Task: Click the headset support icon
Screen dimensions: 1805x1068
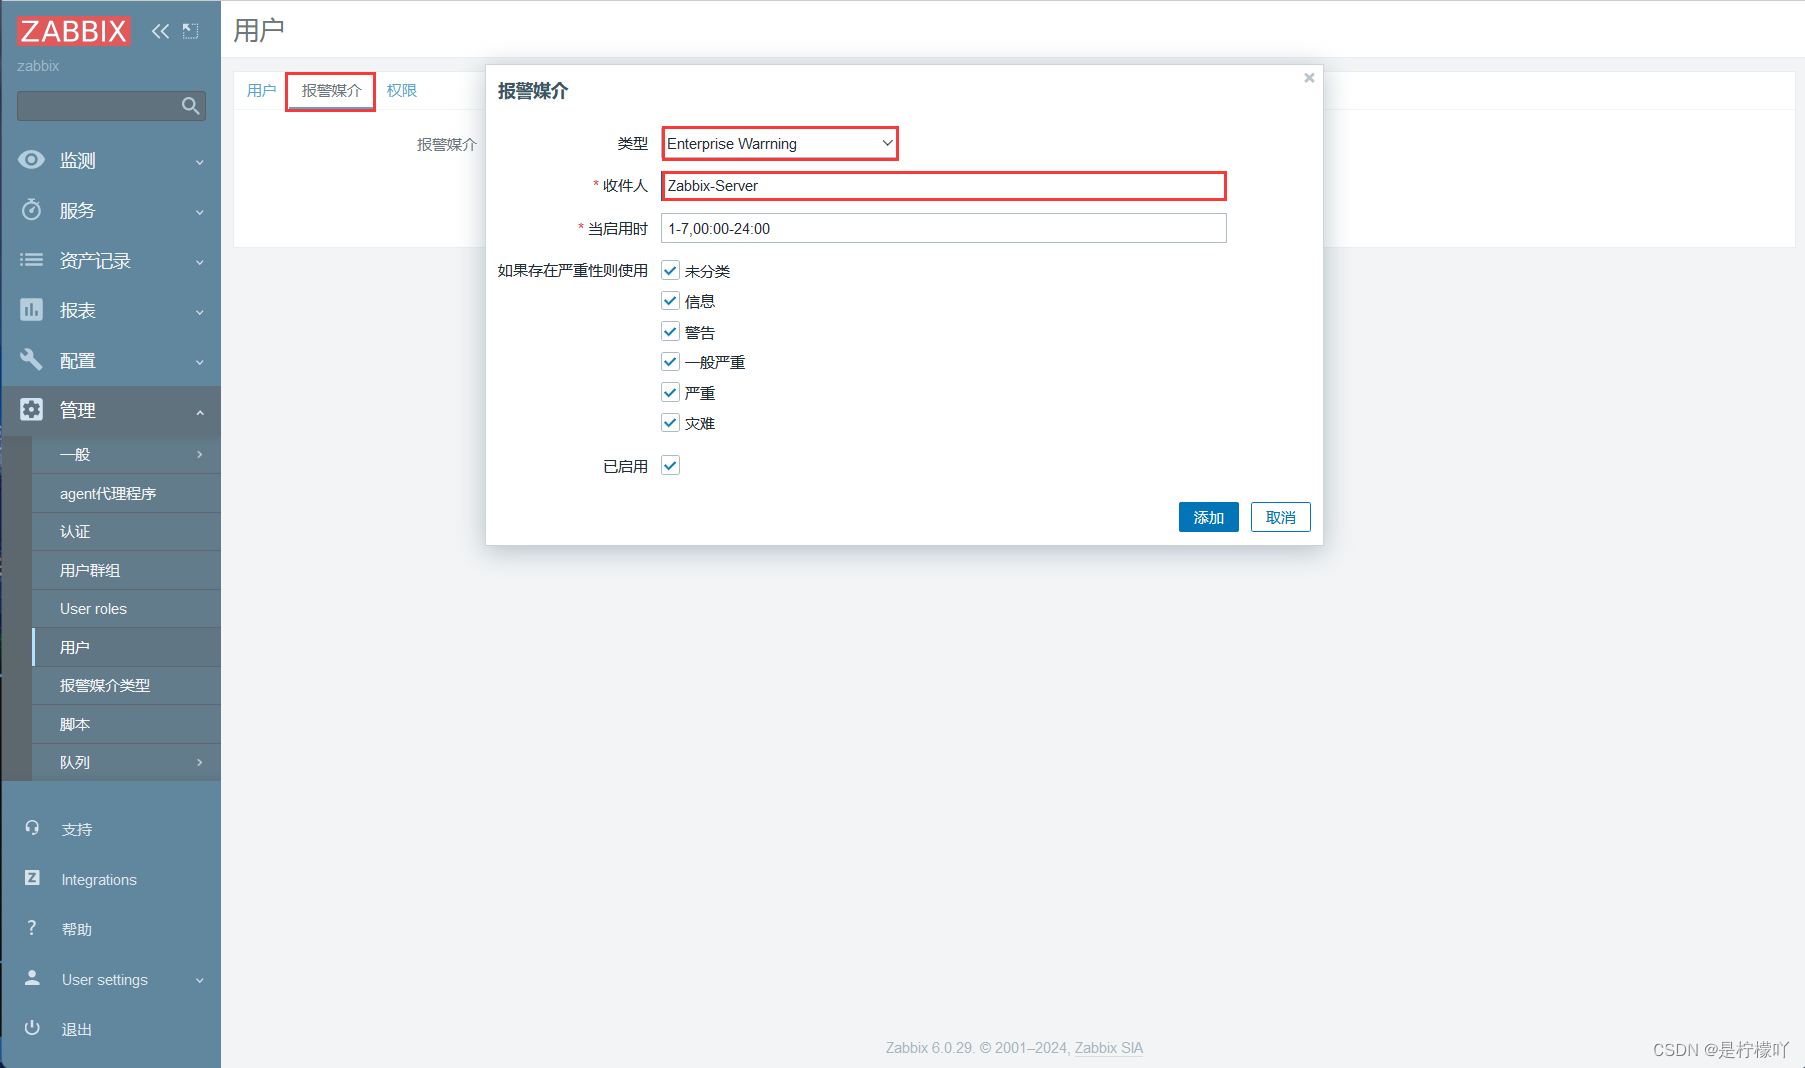Action: (x=32, y=828)
